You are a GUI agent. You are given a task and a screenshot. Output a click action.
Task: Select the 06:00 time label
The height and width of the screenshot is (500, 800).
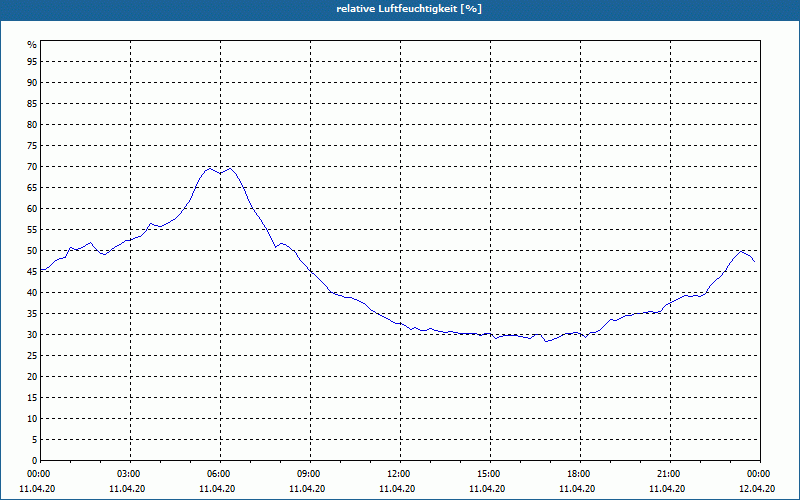click(218, 474)
